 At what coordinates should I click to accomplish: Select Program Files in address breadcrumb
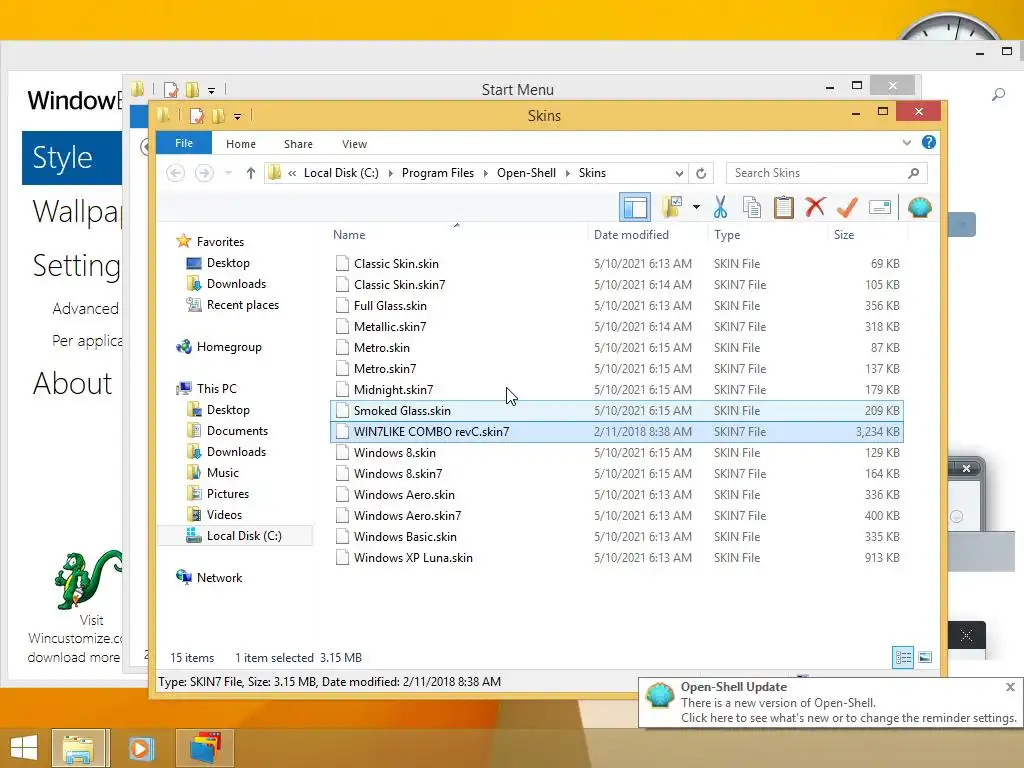pos(438,173)
